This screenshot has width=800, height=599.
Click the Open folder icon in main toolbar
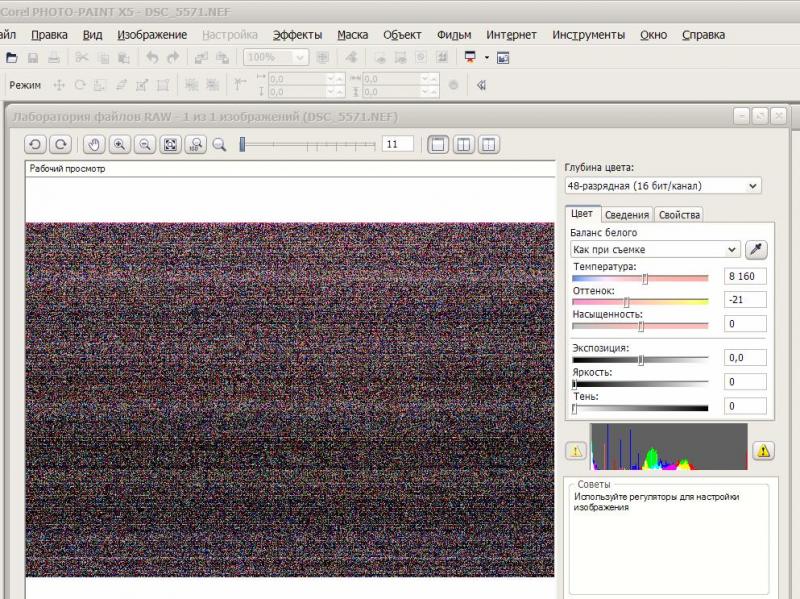11,58
